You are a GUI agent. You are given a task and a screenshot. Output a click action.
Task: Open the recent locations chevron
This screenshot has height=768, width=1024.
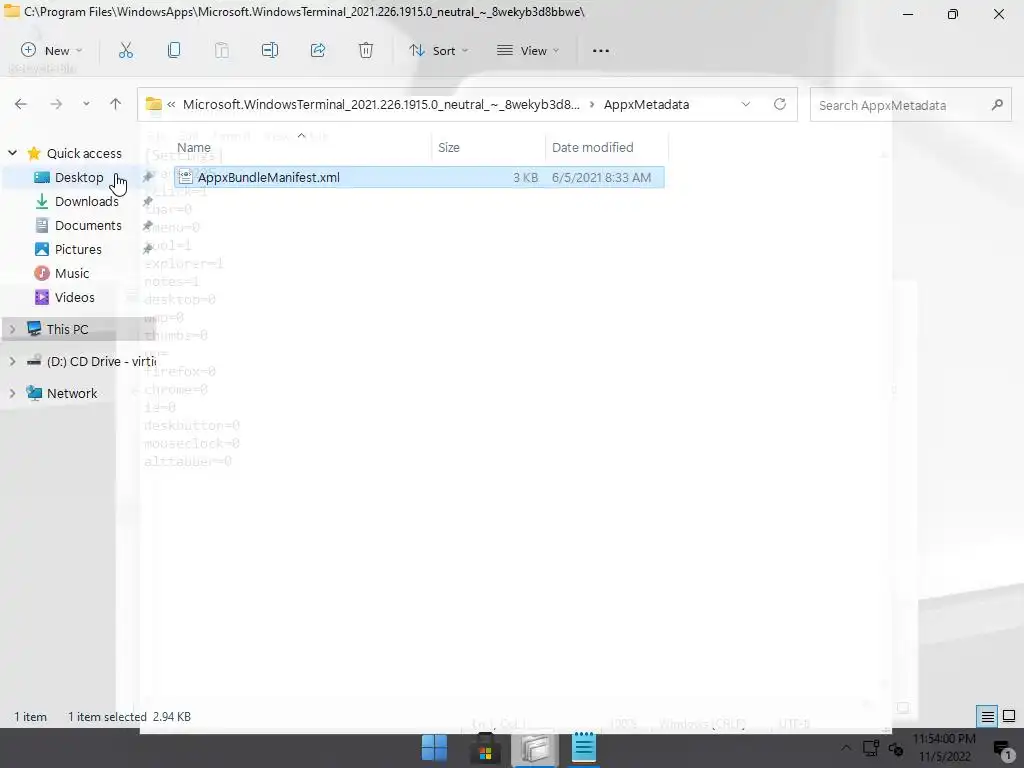86,104
